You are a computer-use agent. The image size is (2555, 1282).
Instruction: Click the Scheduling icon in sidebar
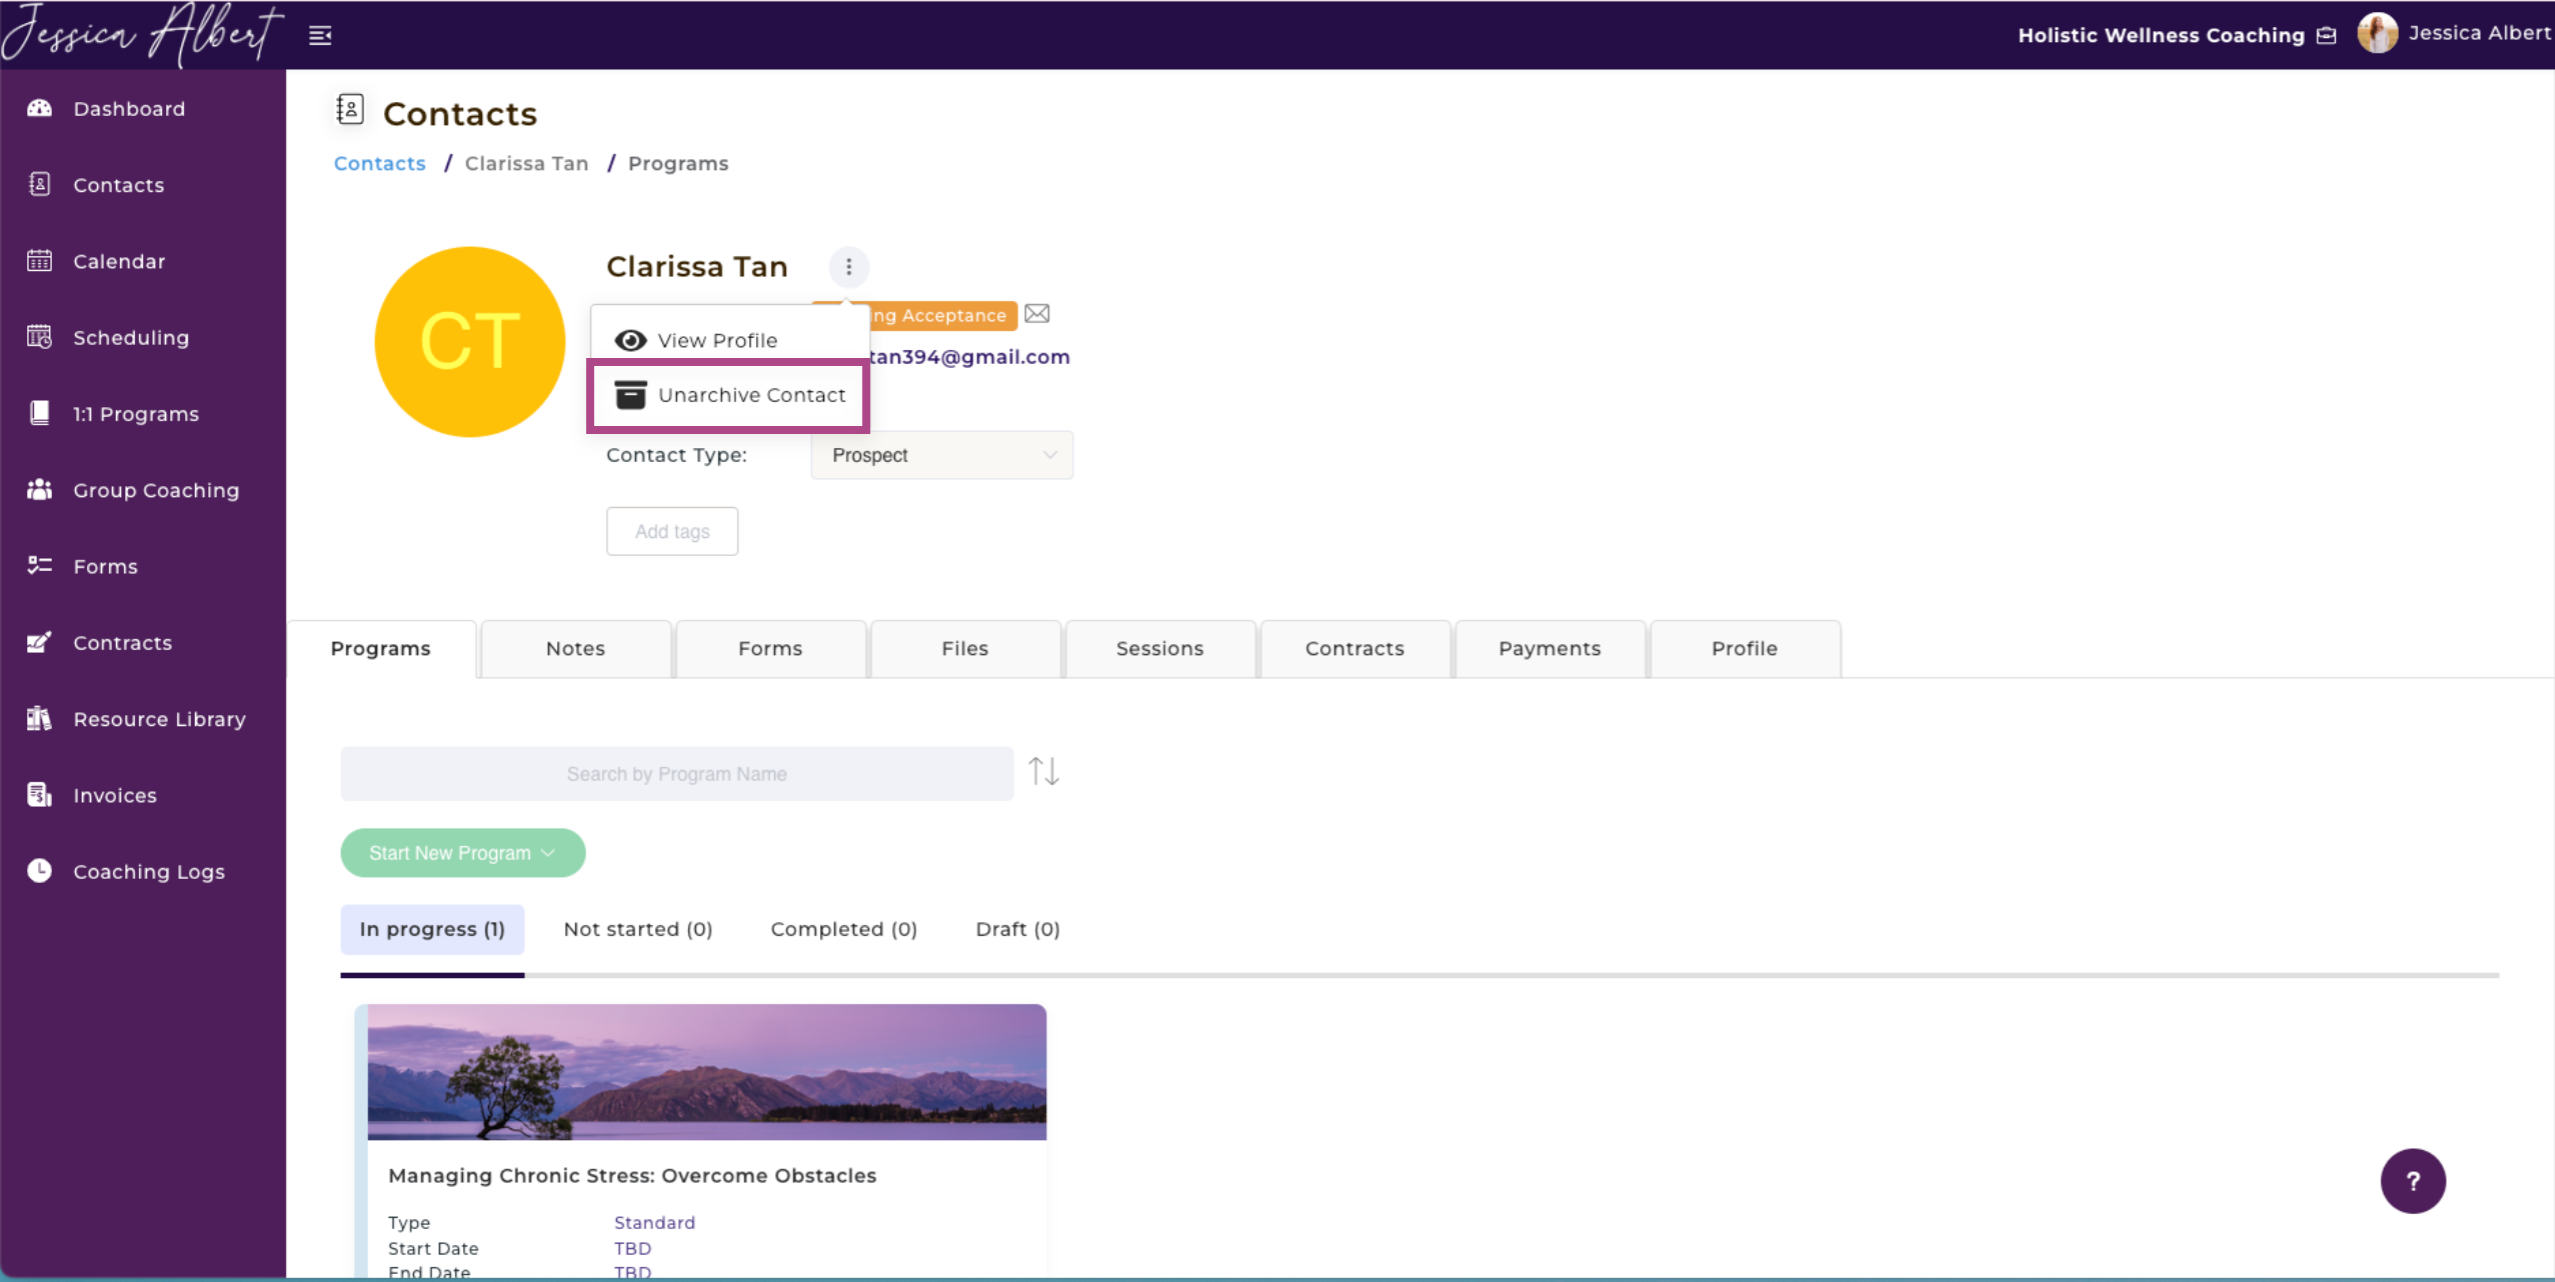click(39, 337)
